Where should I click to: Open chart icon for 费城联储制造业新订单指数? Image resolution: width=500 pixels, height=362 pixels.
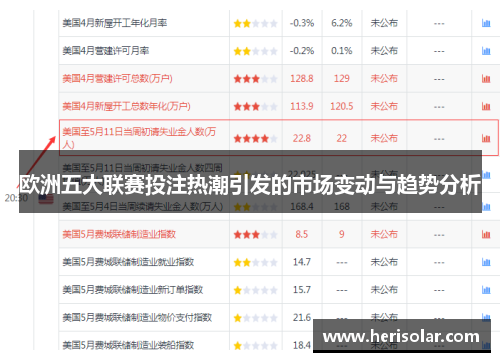486,290
